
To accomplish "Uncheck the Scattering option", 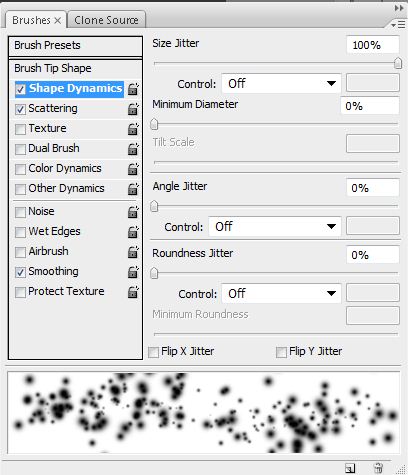I will point(20,109).
